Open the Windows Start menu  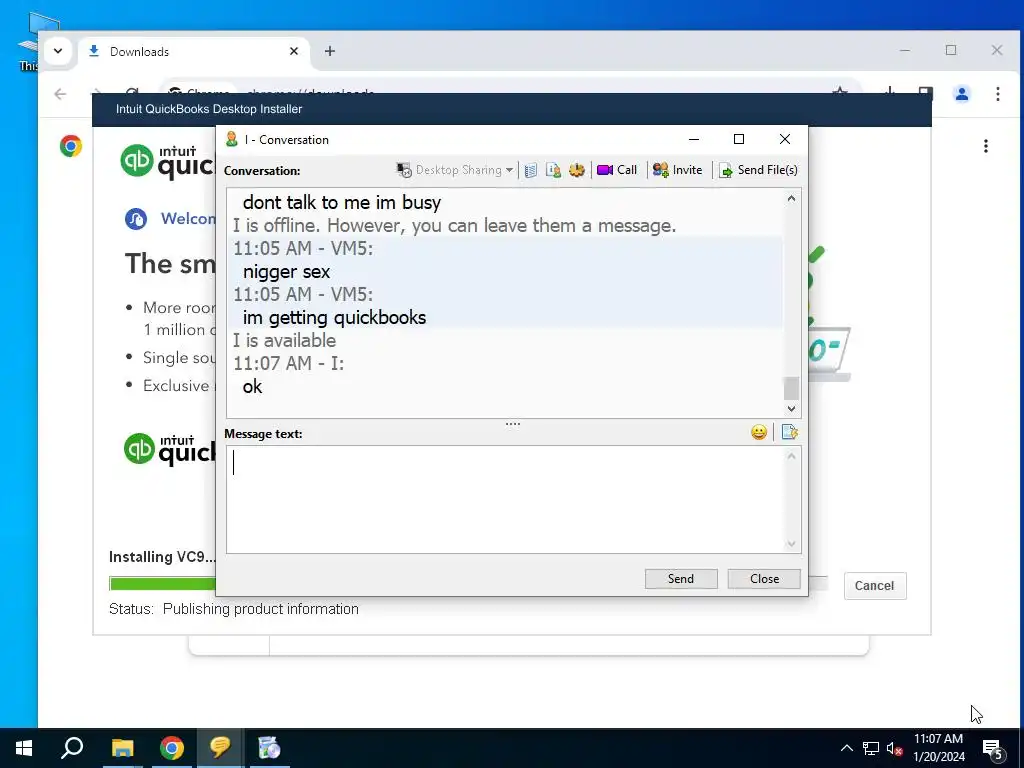[x=24, y=748]
